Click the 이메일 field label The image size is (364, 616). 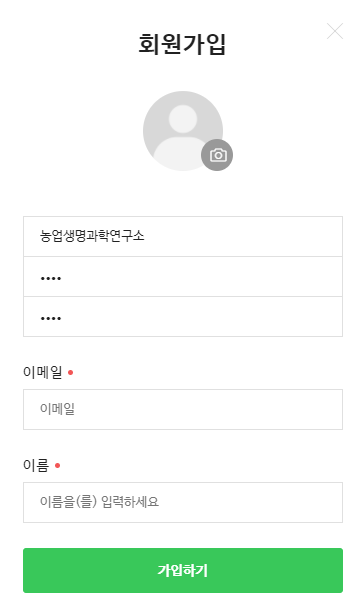pyautogui.click(x=42, y=372)
